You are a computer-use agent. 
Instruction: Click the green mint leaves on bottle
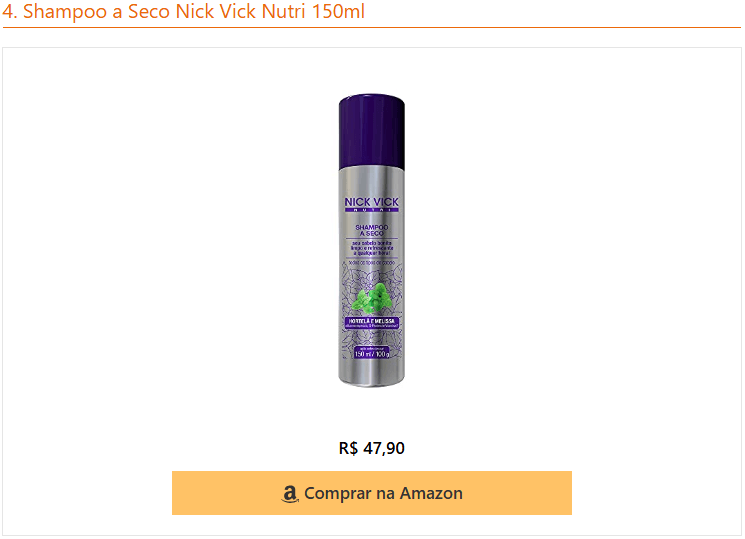[x=374, y=299]
